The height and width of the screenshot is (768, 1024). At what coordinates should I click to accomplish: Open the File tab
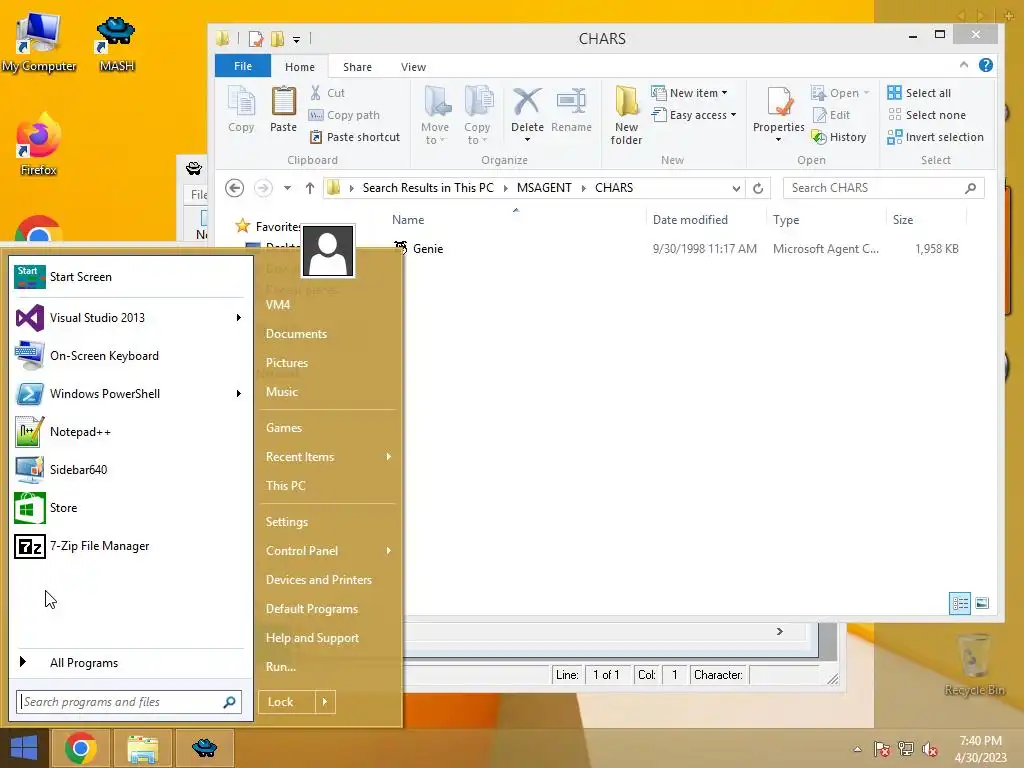[243, 66]
